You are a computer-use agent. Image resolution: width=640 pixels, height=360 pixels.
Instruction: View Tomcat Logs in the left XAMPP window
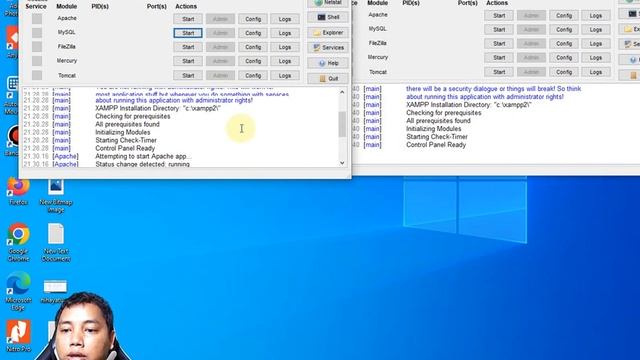click(284, 76)
